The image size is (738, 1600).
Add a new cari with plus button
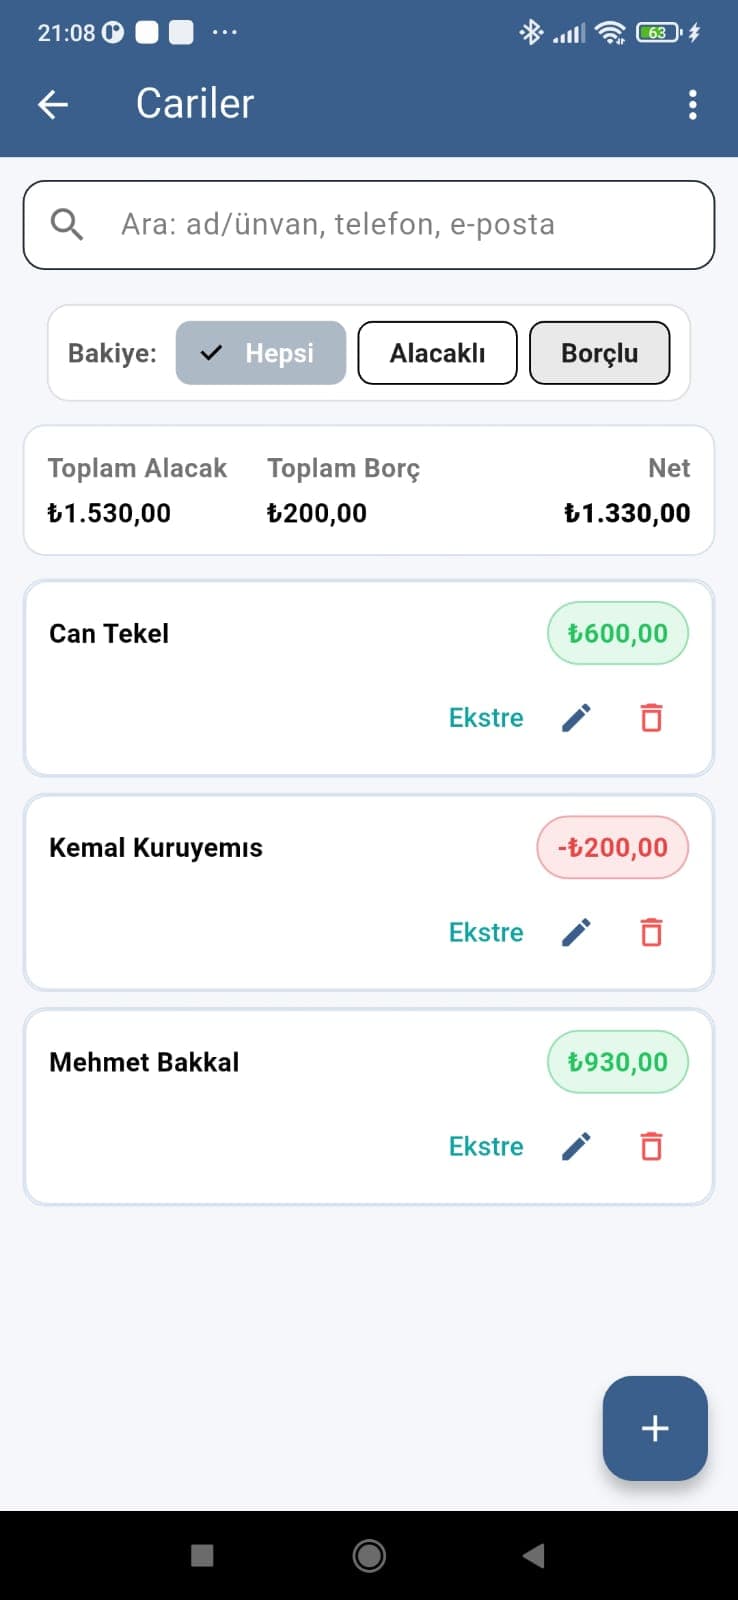pos(655,1428)
